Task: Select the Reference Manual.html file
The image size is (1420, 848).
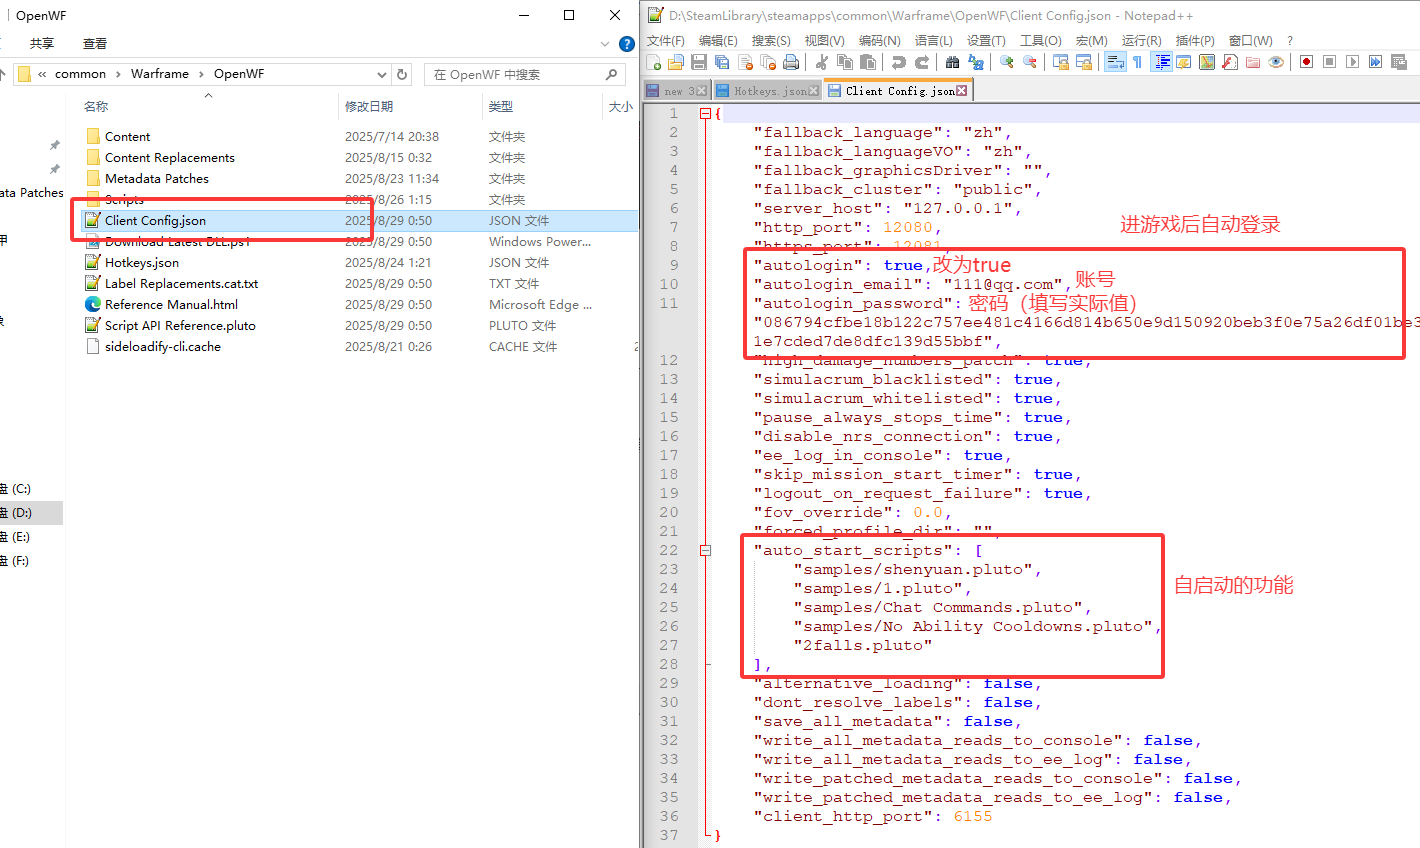Action: 171,305
